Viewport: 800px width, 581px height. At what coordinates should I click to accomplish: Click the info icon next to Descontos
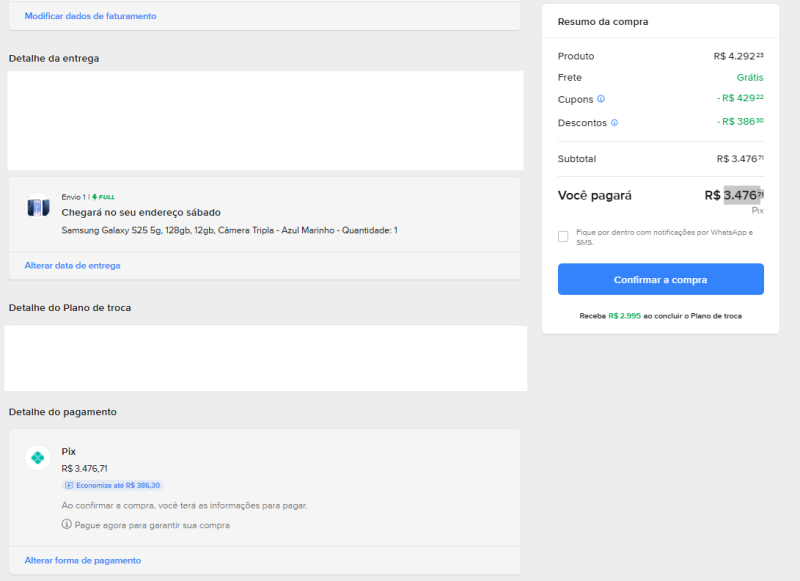point(614,123)
